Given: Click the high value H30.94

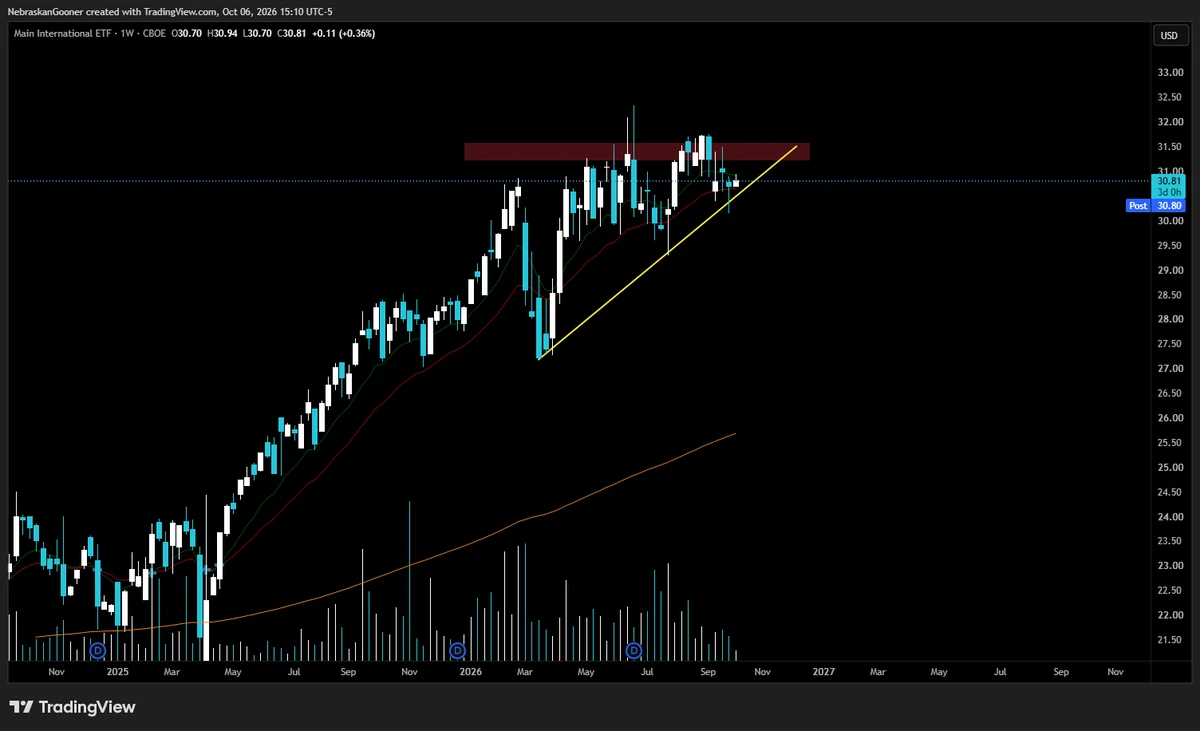Looking at the screenshot, I should 222,33.
